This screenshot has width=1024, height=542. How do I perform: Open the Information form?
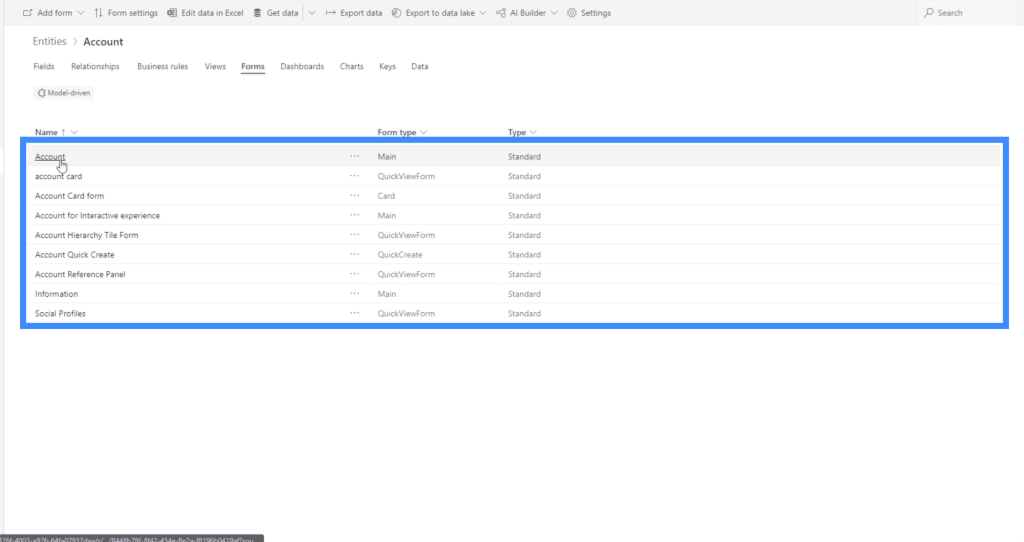click(56, 294)
